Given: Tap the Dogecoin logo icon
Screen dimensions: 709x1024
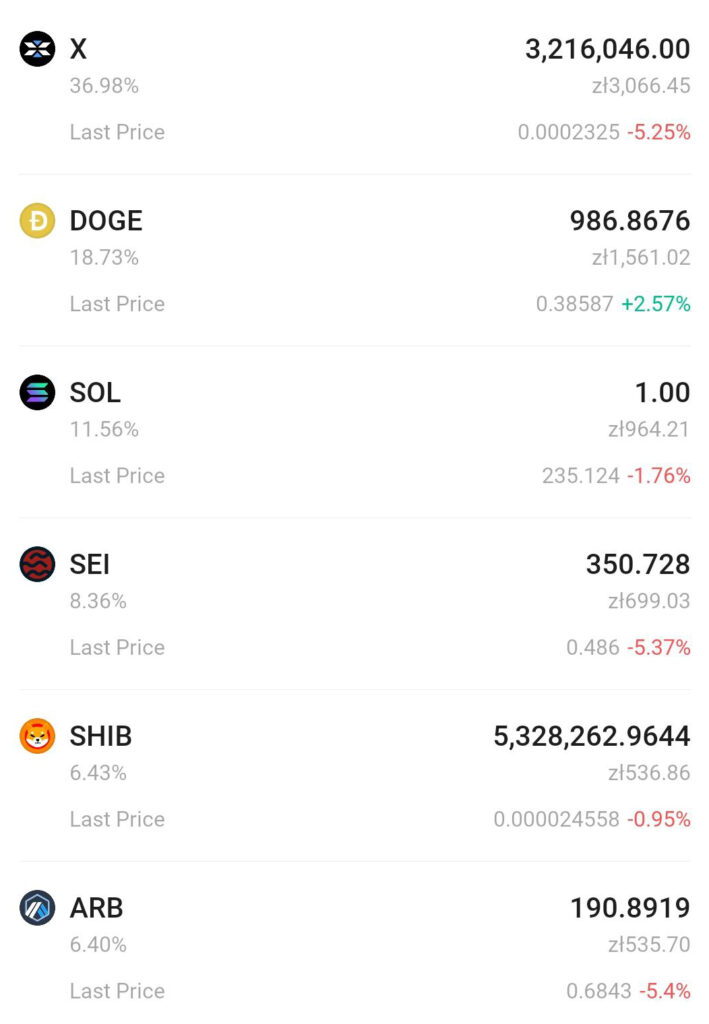Looking at the screenshot, I should 37,221.
